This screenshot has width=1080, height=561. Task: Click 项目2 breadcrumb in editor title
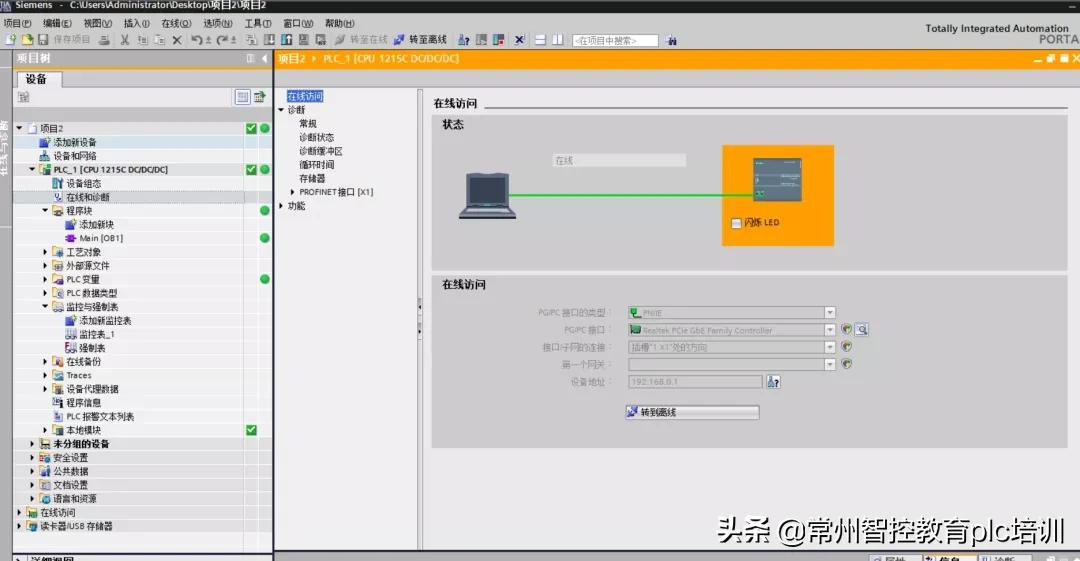(291, 59)
